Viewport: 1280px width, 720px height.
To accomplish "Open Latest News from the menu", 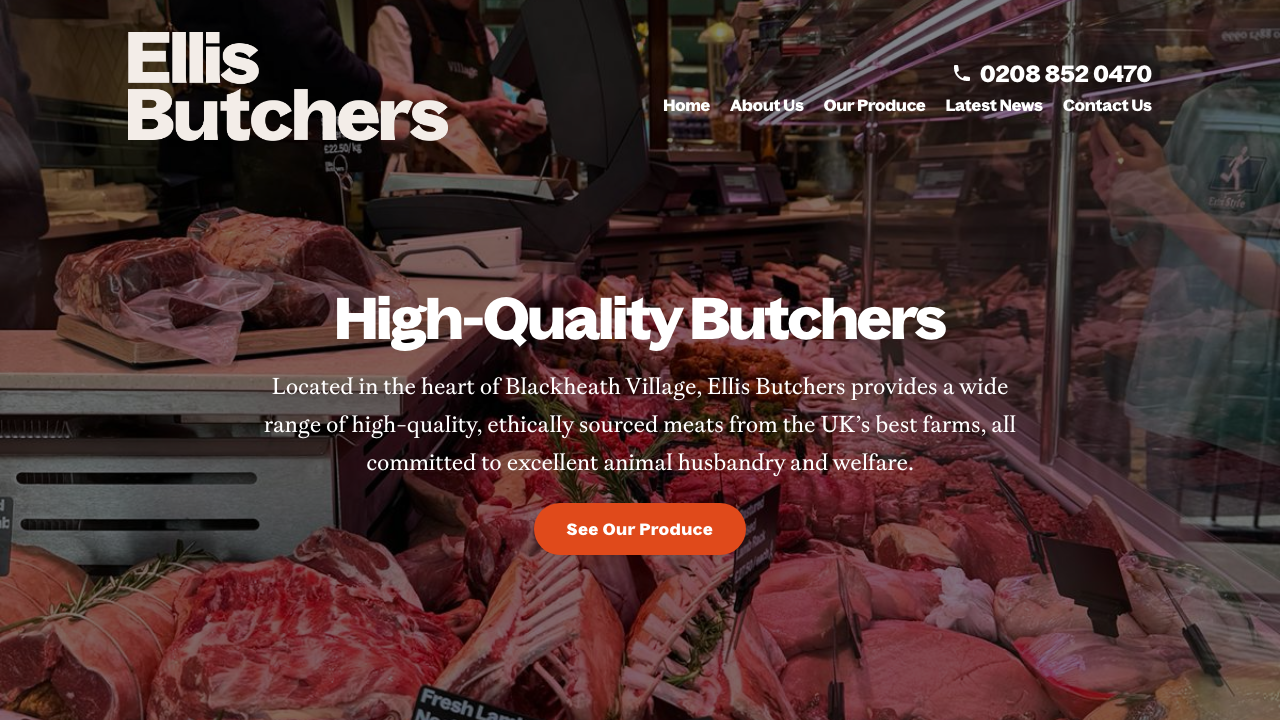I will coord(994,105).
